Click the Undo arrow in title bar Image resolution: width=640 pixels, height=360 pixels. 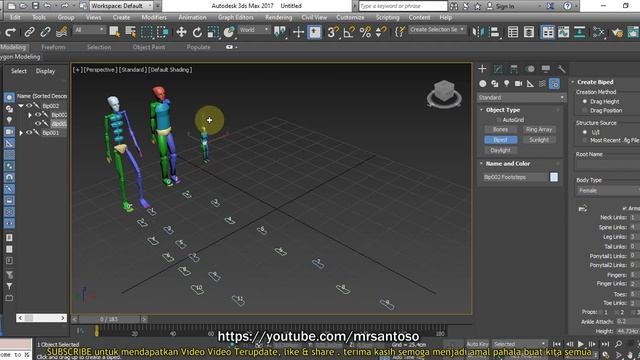click(47, 6)
